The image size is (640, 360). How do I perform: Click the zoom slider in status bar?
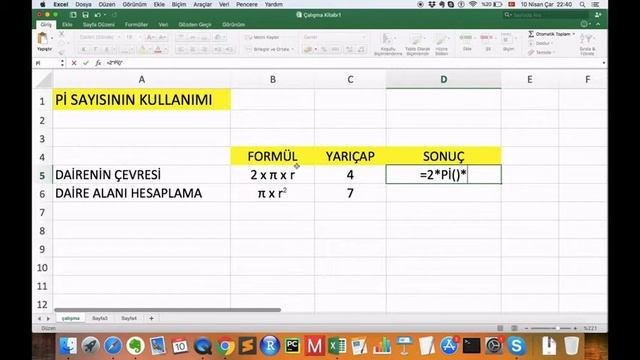(x=551, y=328)
